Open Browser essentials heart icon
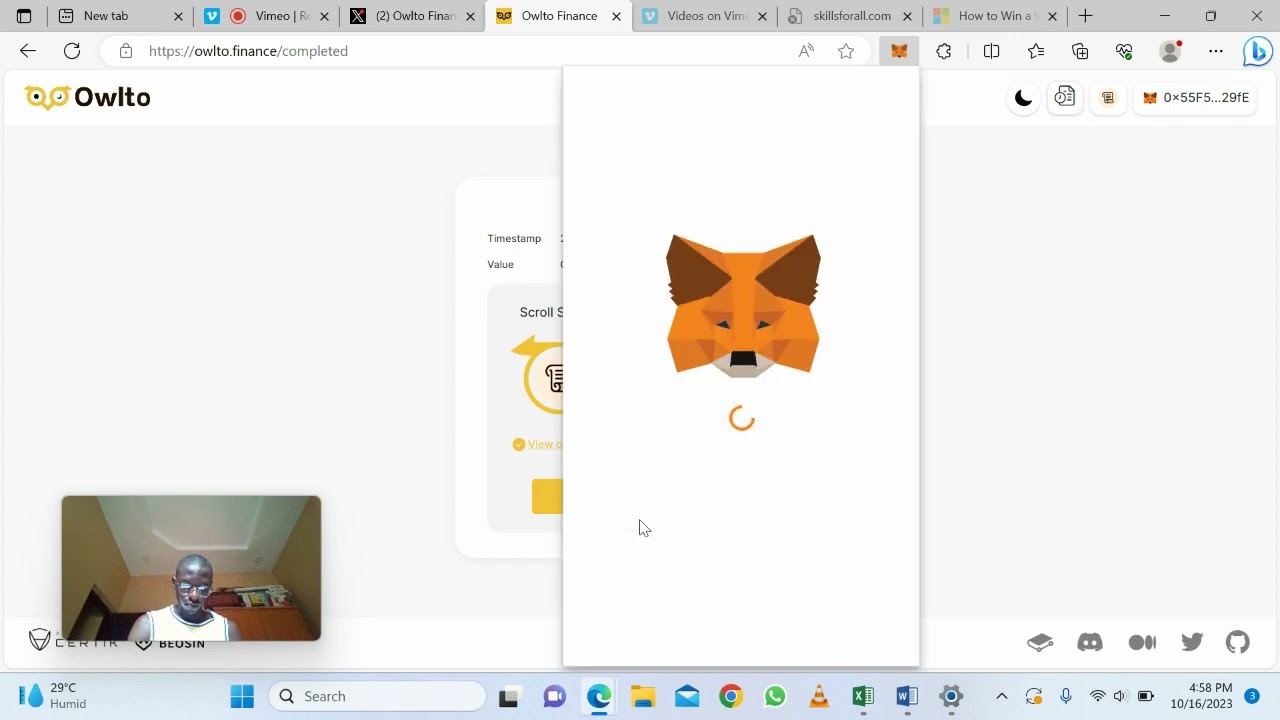Image resolution: width=1280 pixels, height=720 pixels. click(1124, 51)
